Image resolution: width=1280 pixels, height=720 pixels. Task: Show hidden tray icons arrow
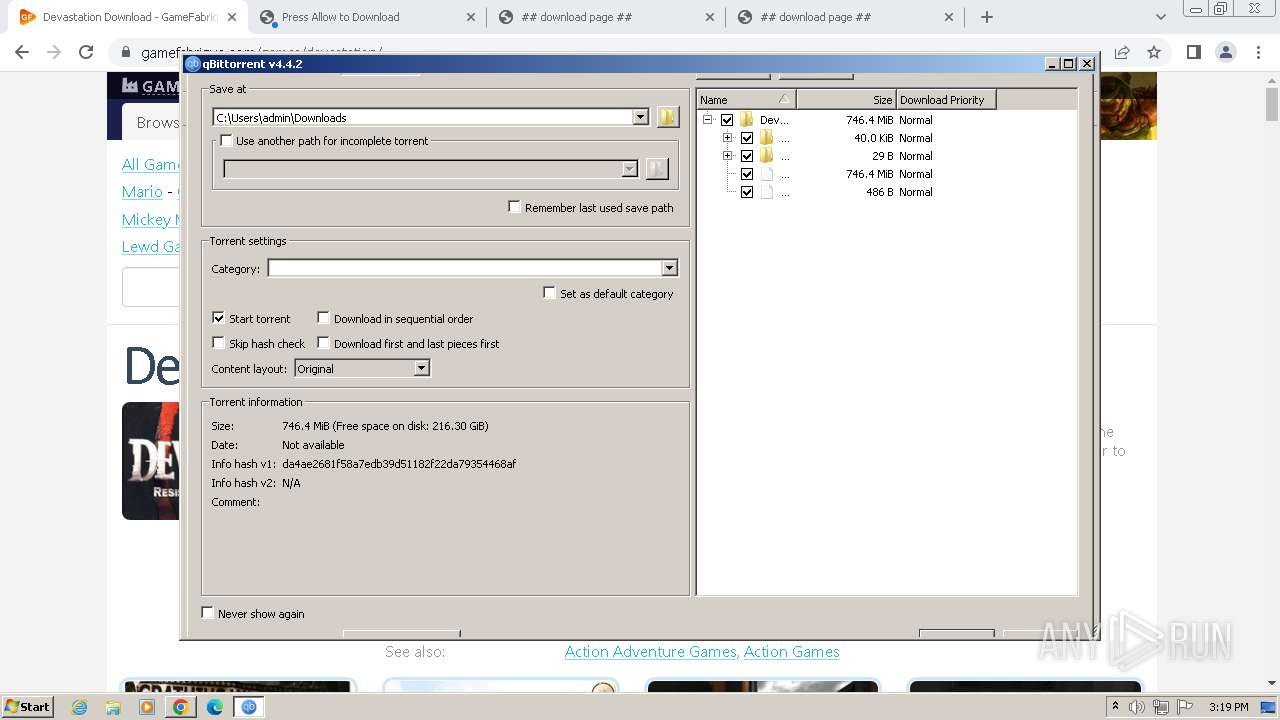tap(1115, 706)
